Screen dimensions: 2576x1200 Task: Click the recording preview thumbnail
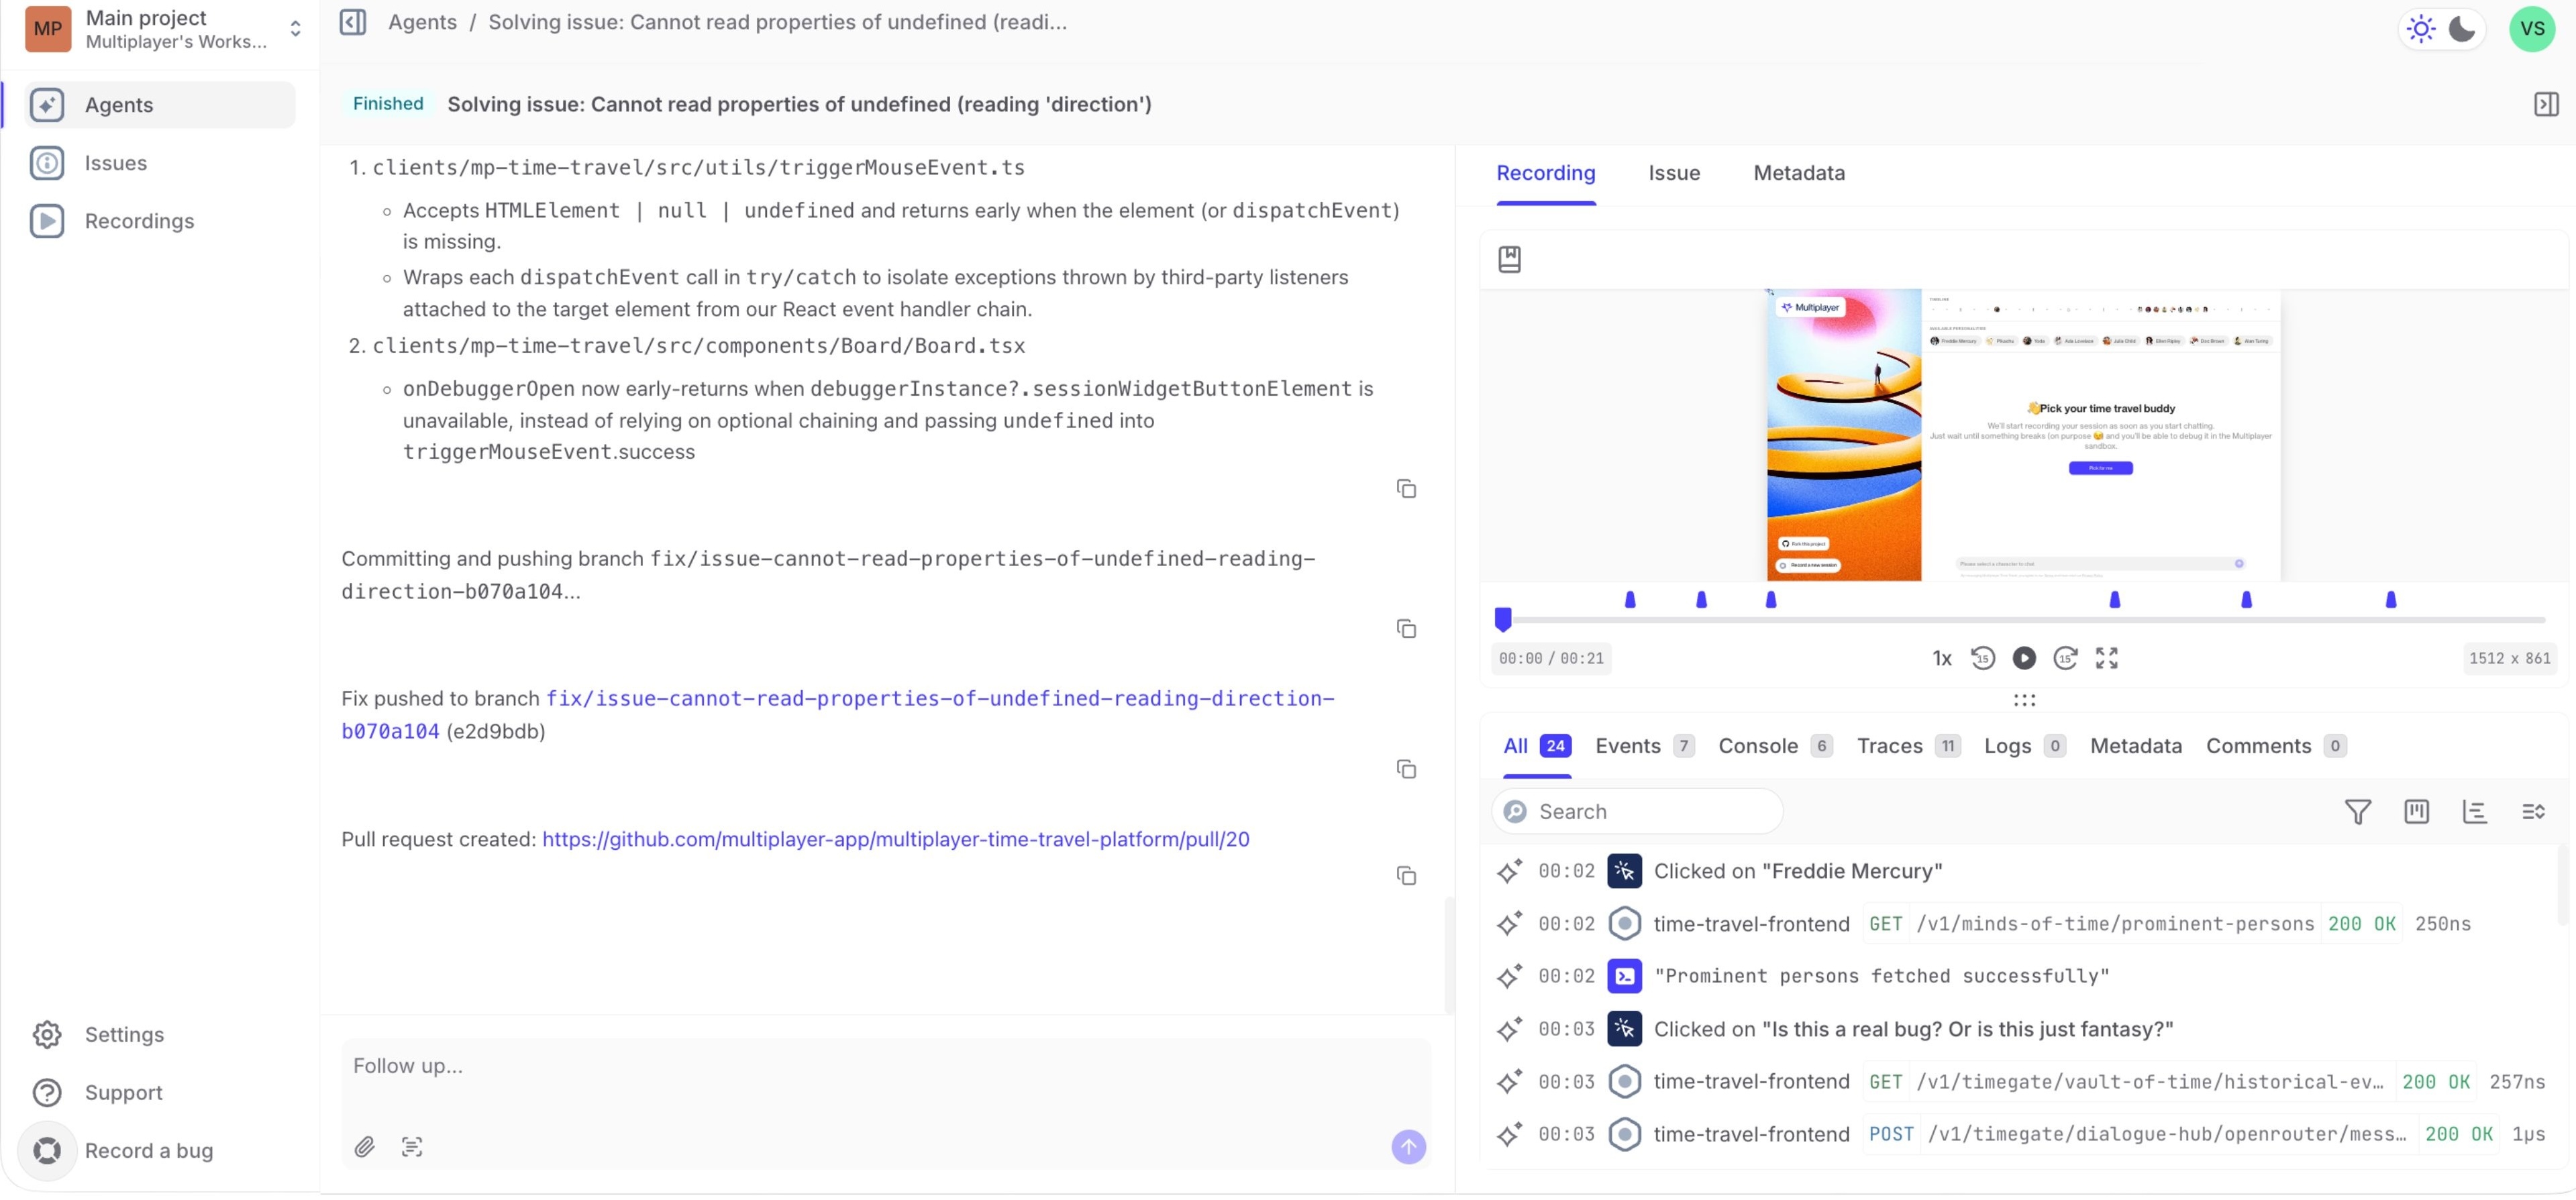(2023, 435)
